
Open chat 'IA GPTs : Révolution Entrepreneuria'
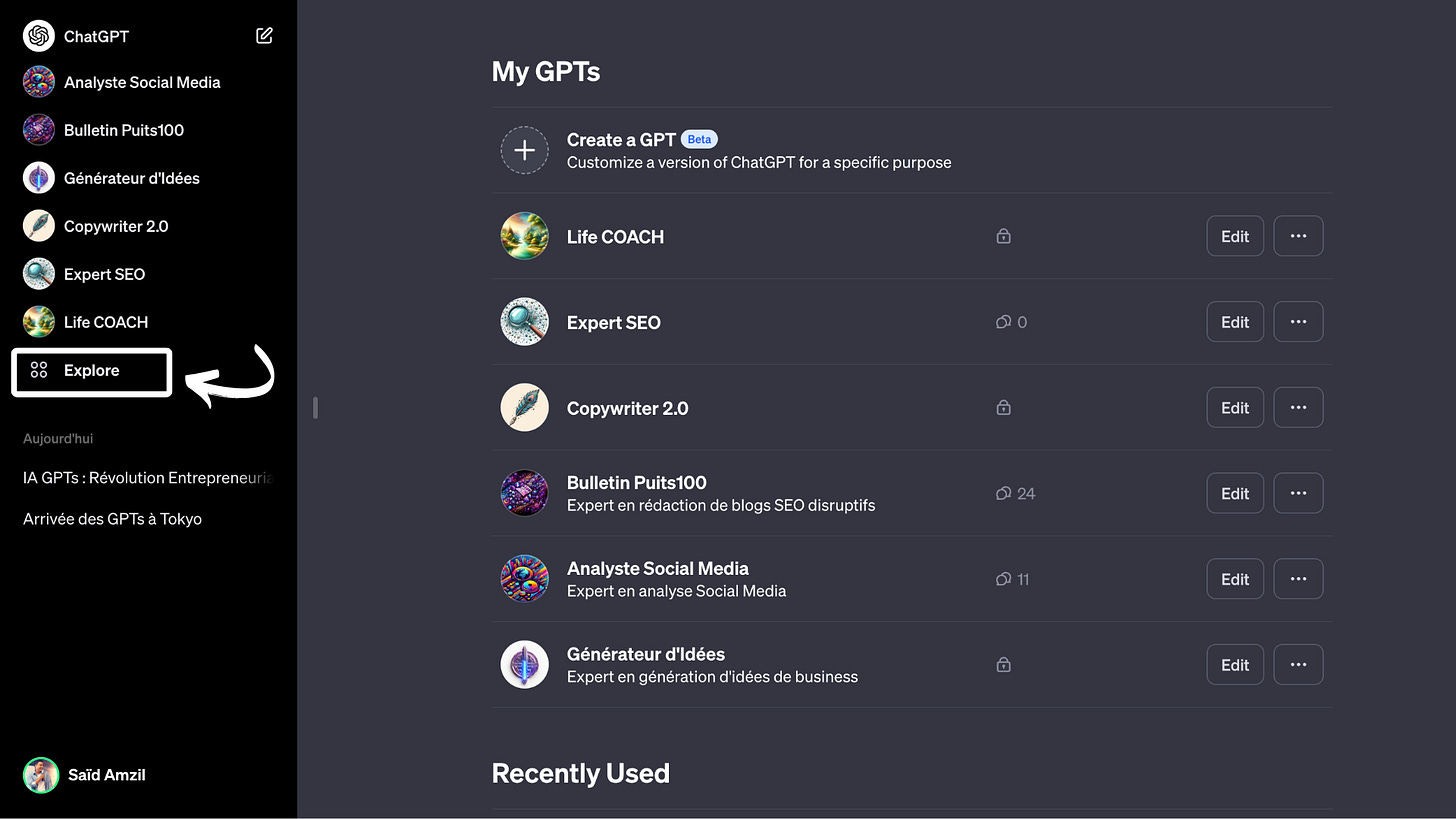(x=148, y=478)
